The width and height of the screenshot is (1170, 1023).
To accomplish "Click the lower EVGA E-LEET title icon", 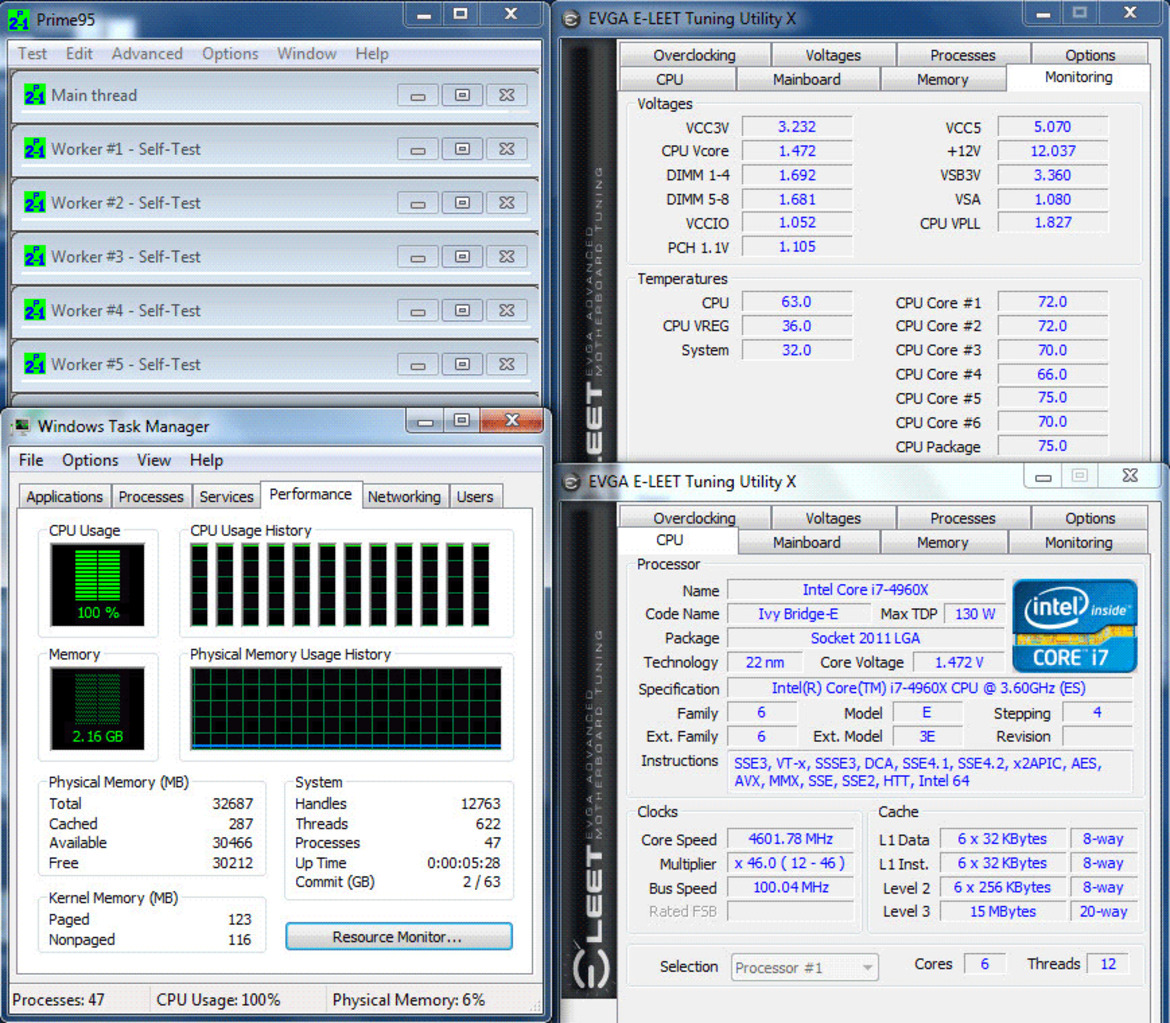I will click(571, 482).
